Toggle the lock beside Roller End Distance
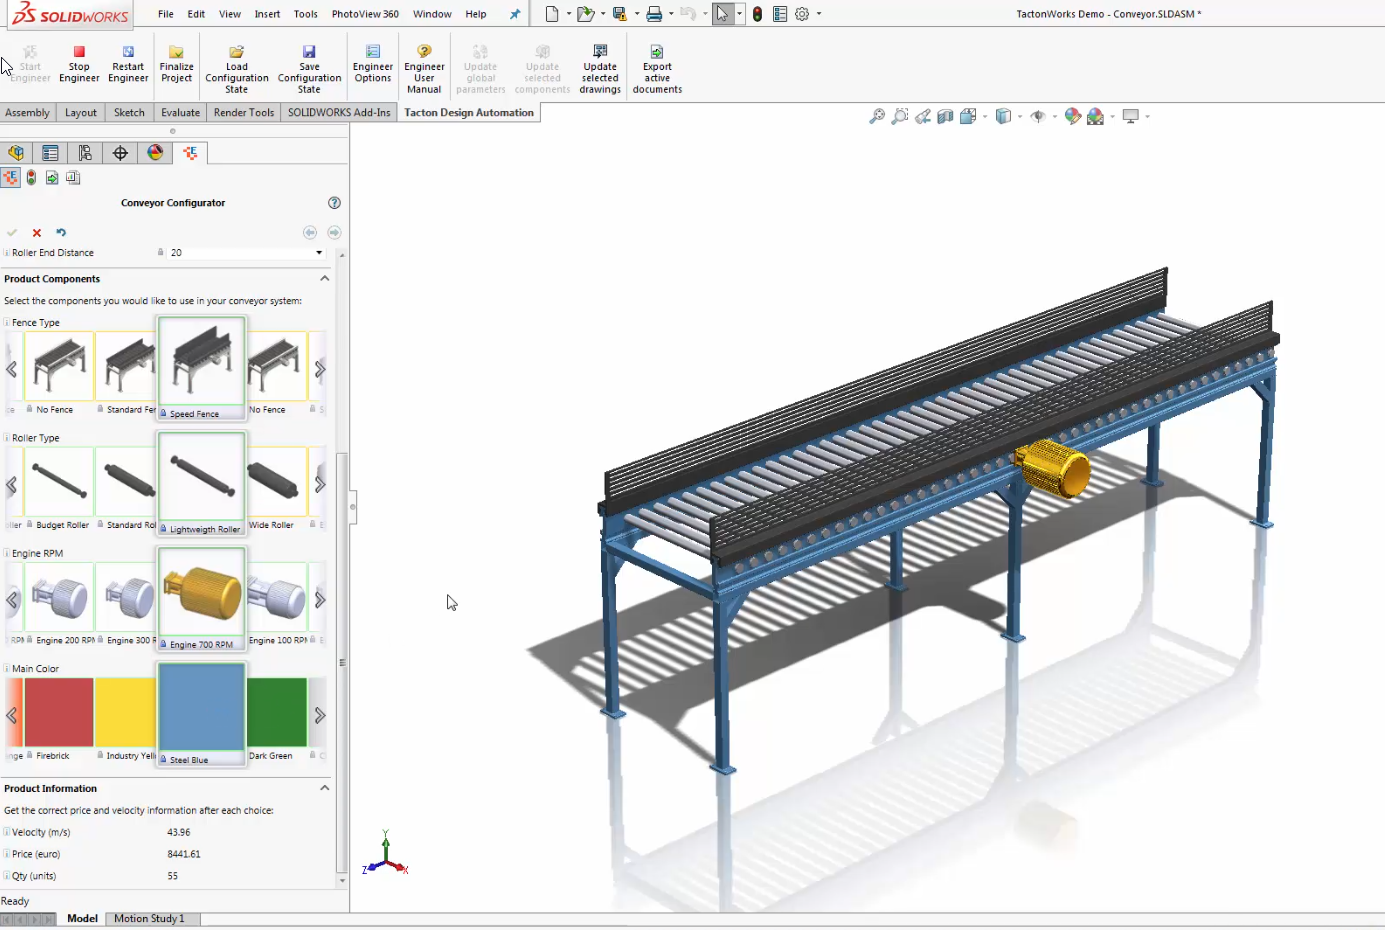The image size is (1385, 930). point(162,252)
